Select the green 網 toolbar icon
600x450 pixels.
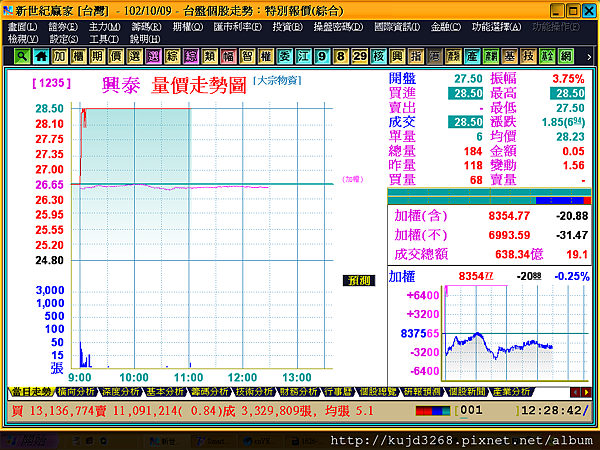[x=566, y=56]
